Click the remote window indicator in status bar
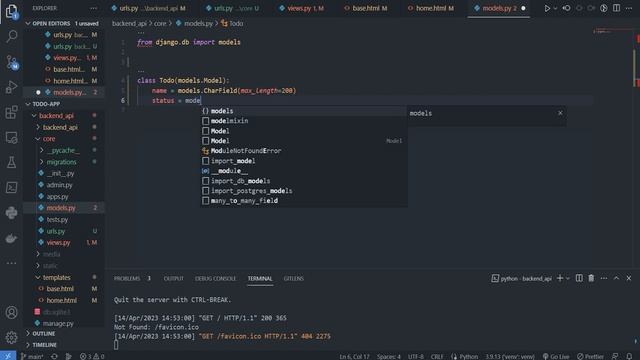 click(x=8, y=356)
